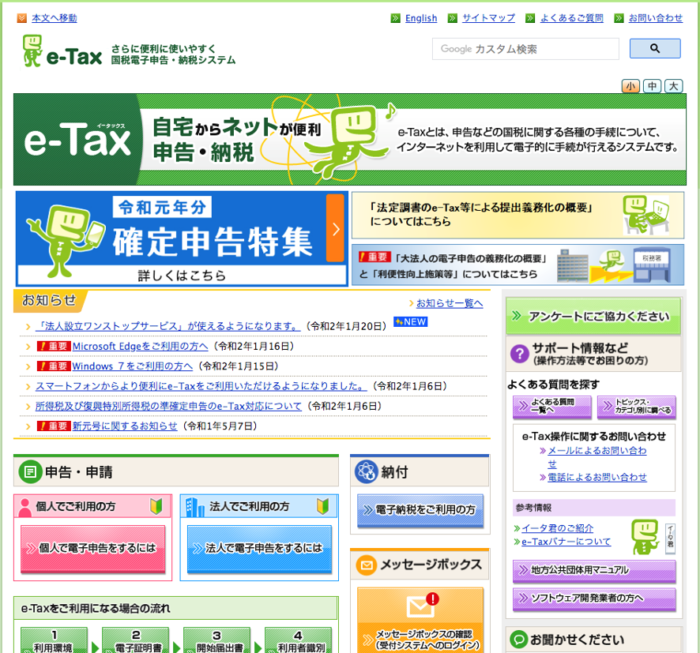
Task: Click よくある質問一覧へ button
Action: pyautogui.click(x=552, y=407)
